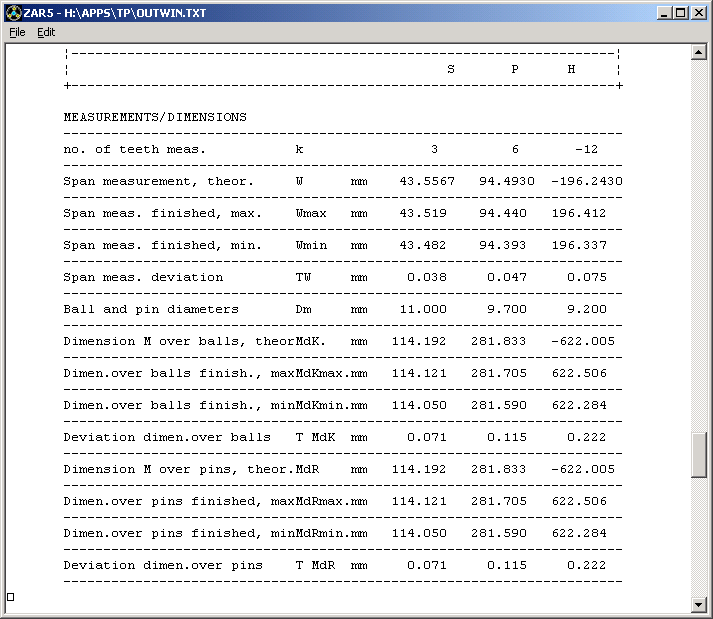The width and height of the screenshot is (713, 619).
Task: Open the File menu
Action: point(17,32)
